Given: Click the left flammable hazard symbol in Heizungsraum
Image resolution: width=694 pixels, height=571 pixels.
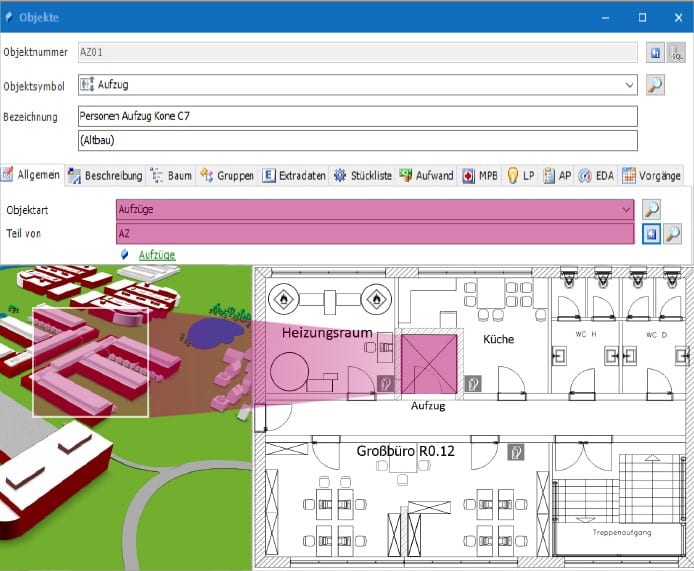Looking at the screenshot, I should pyautogui.click(x=283, y=297).
